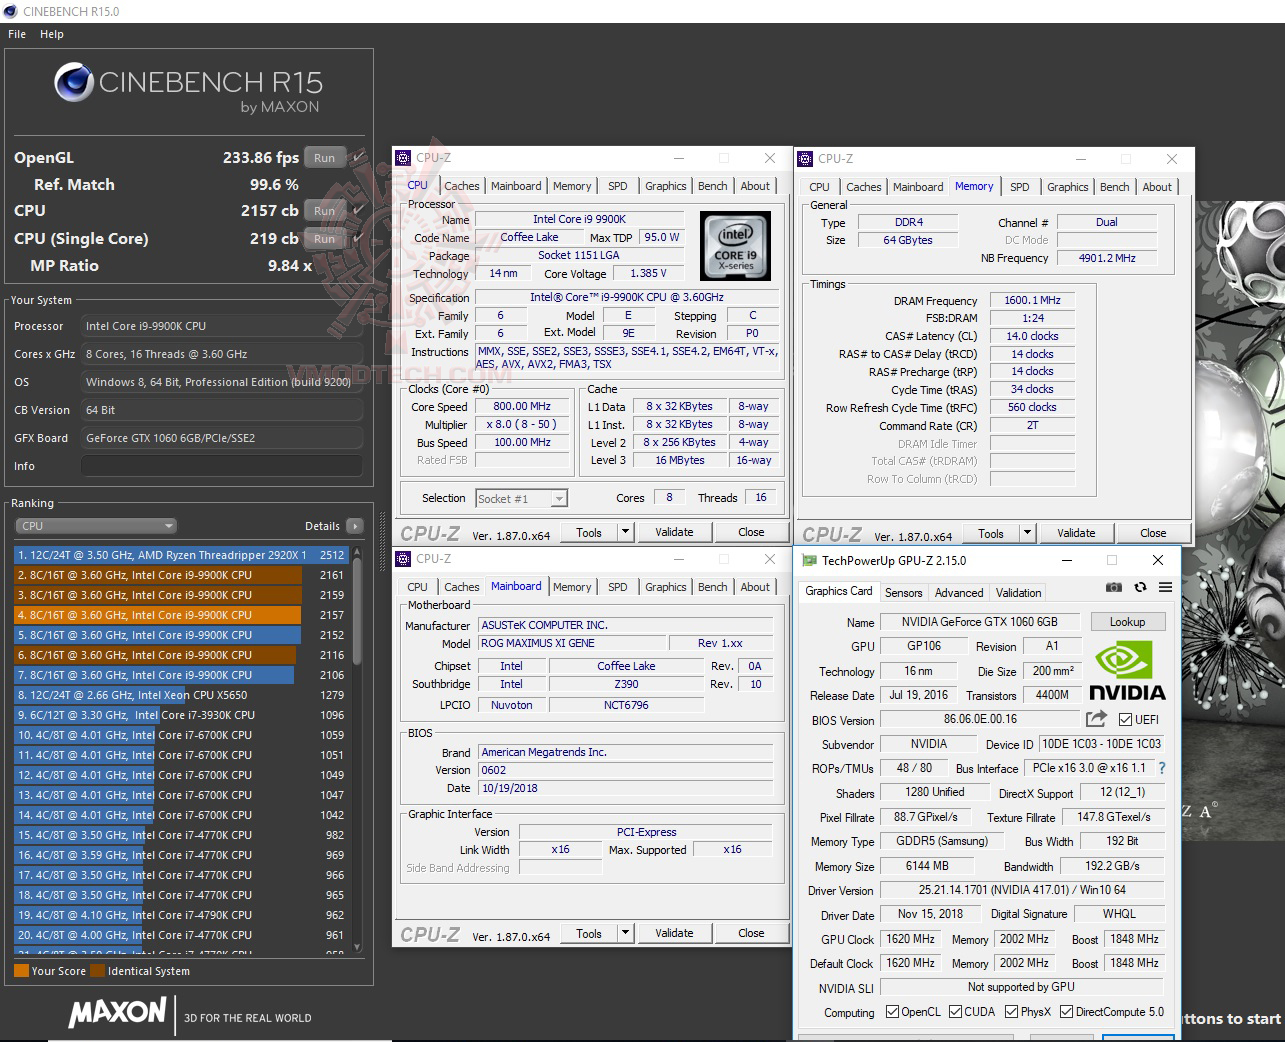The width and height of the screenshot is (1285, 1042).
Task: Open the GPU-Z hamburger menu
Action: pyautogui.click(x=1164, y=588)
